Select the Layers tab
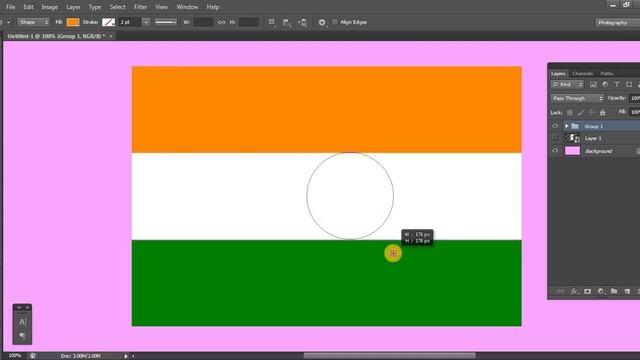The height and width of the screenshot is (360, 640). [x=558, y=73]
